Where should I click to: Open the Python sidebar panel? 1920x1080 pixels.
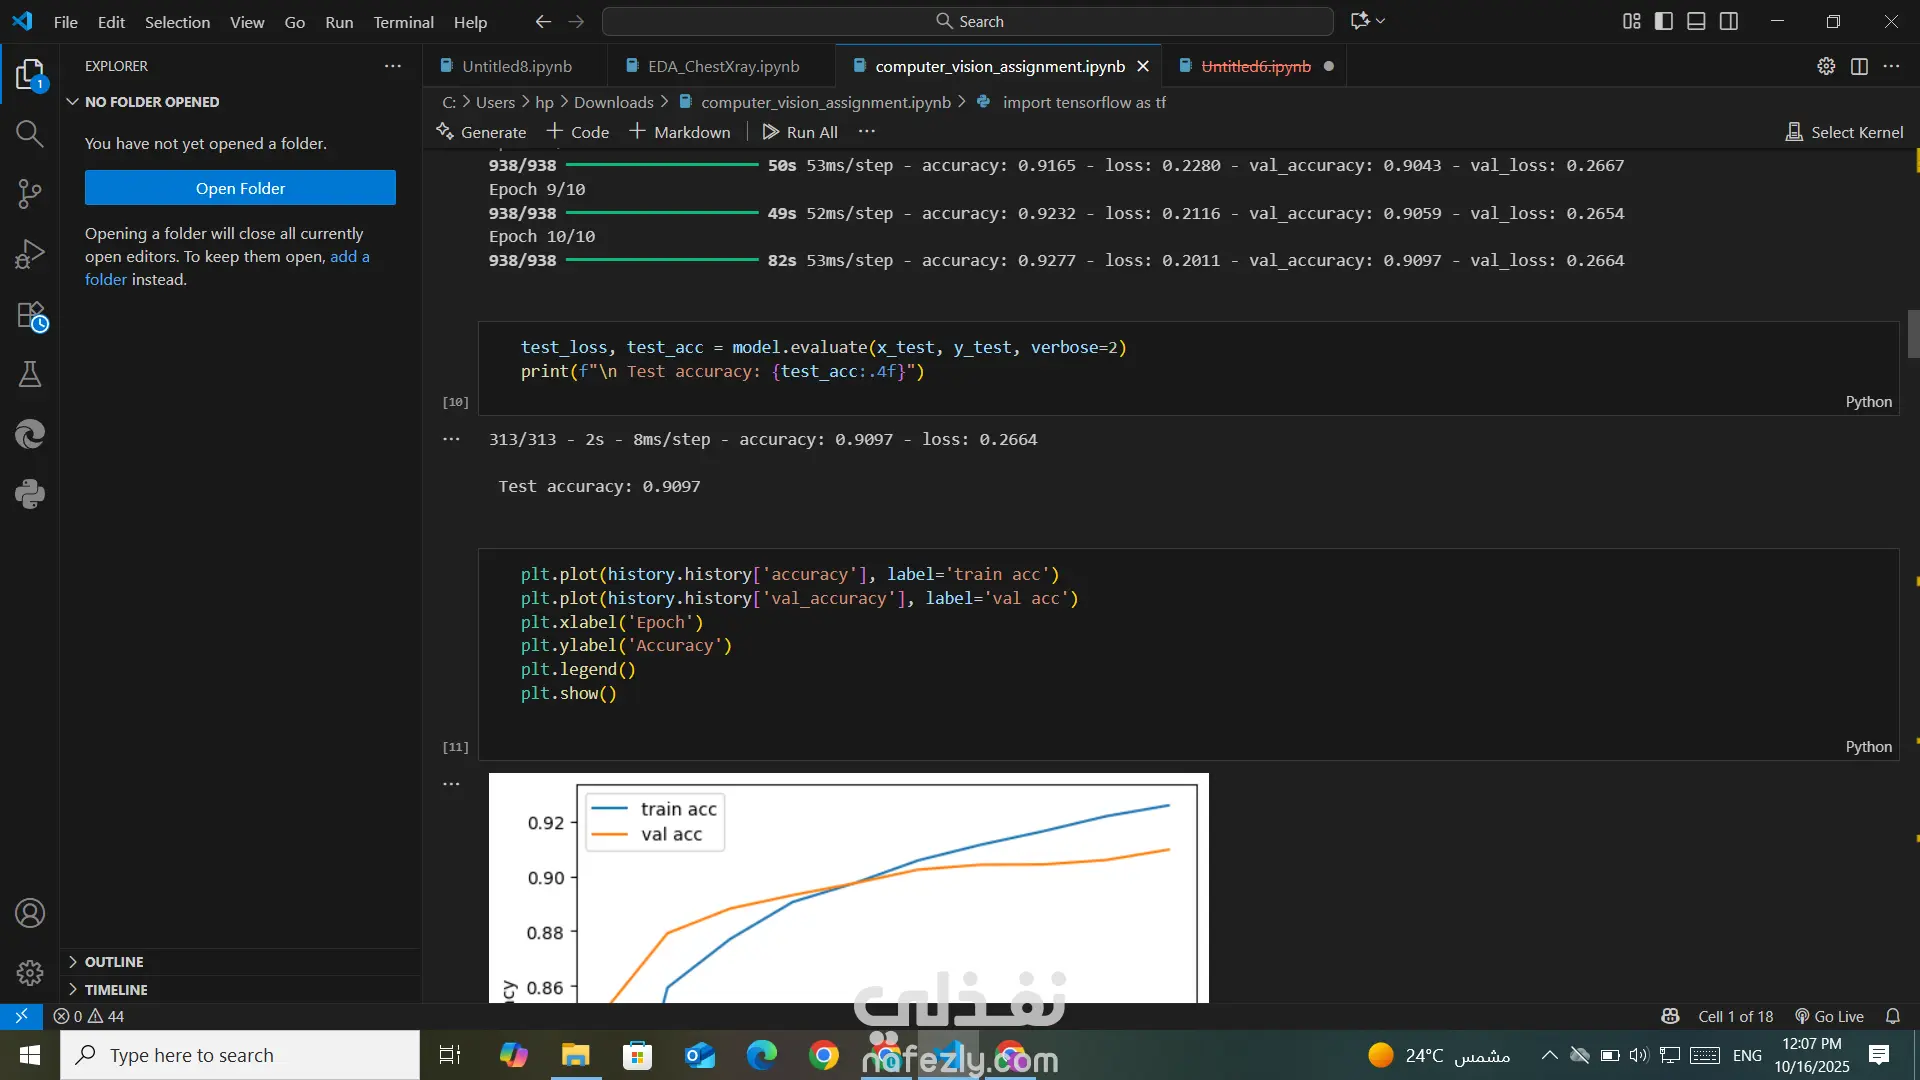(x=29, y=494)
